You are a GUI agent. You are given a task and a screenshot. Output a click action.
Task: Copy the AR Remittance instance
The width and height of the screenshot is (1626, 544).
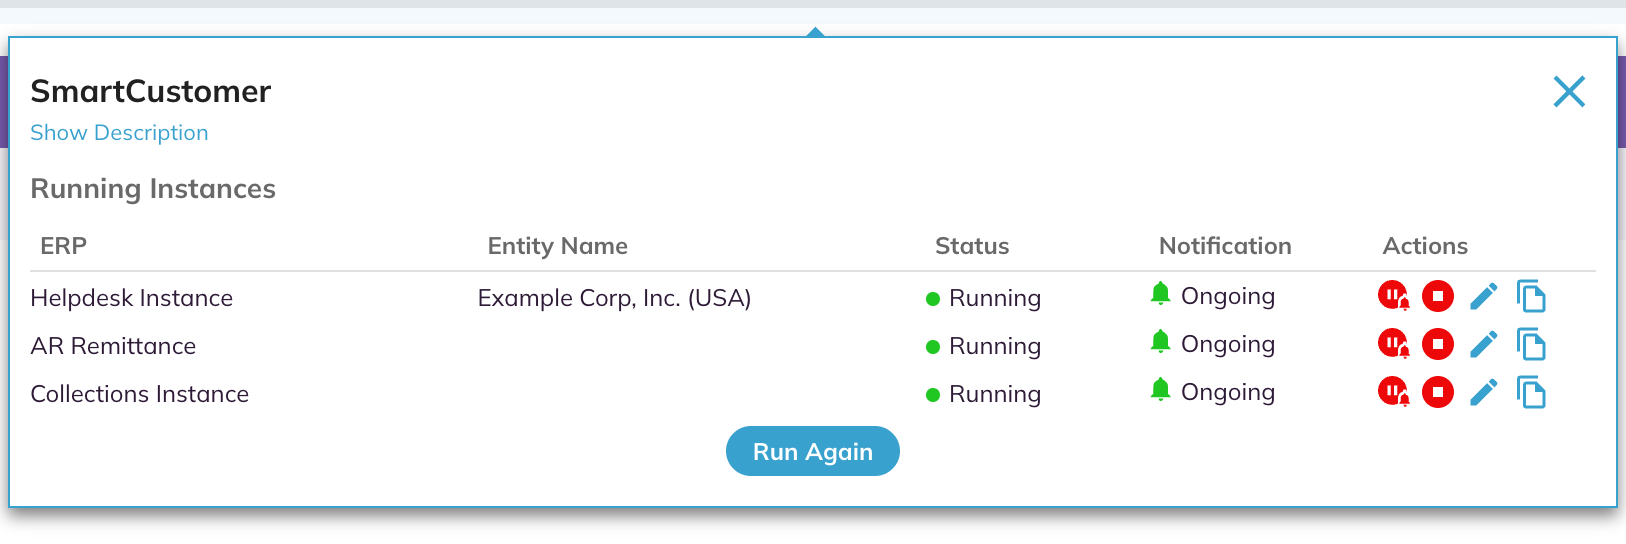pos(1531,344)
